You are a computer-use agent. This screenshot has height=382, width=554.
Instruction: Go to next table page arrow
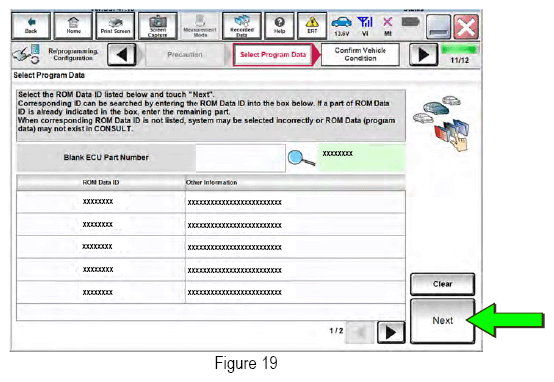click(391, 332)
